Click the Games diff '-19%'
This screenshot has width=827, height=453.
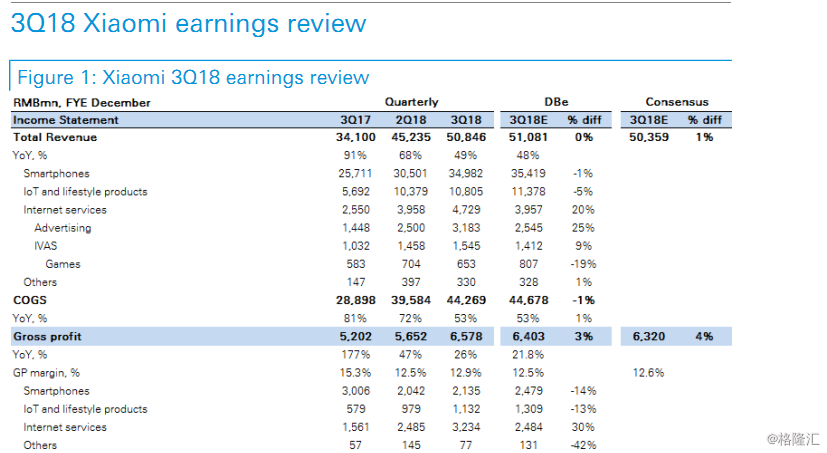583,264
